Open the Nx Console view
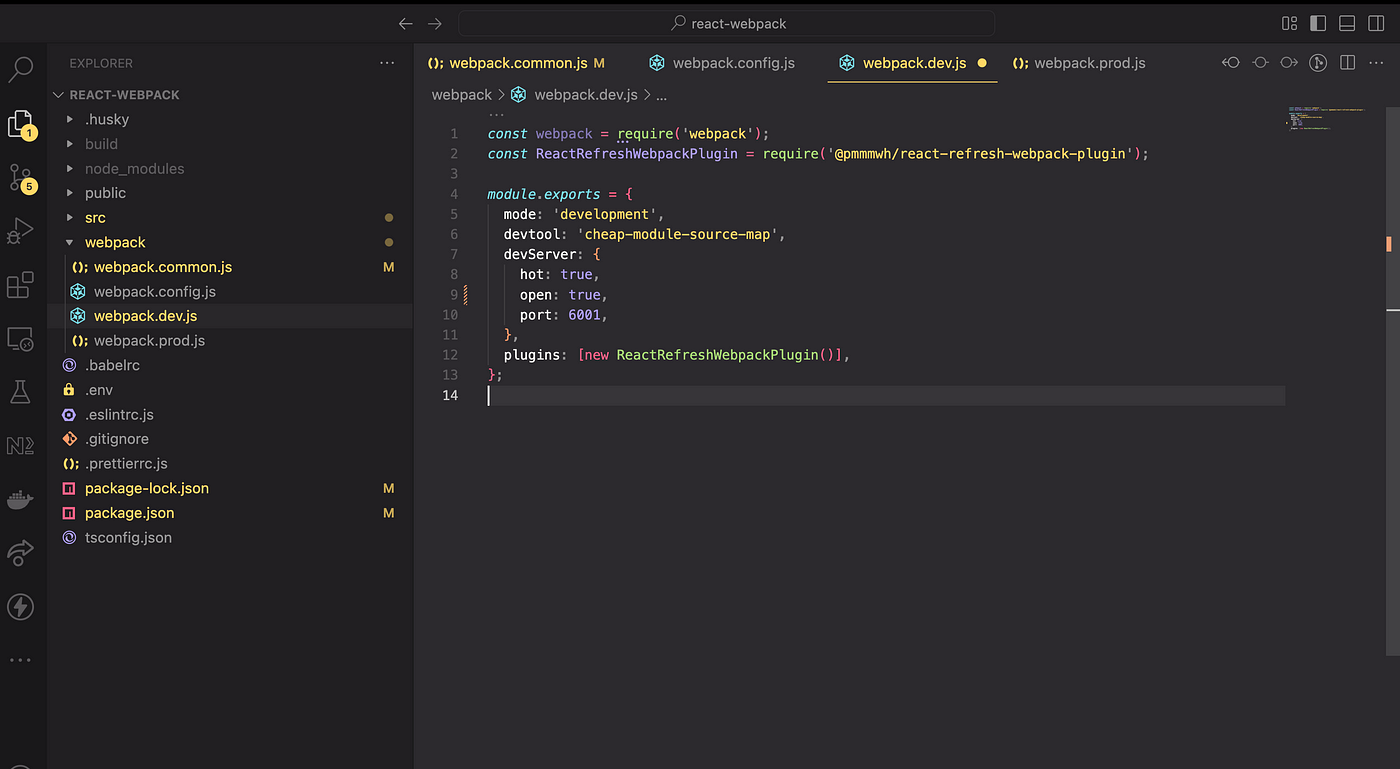The image size is (1400, 769). tap(20, 446)
